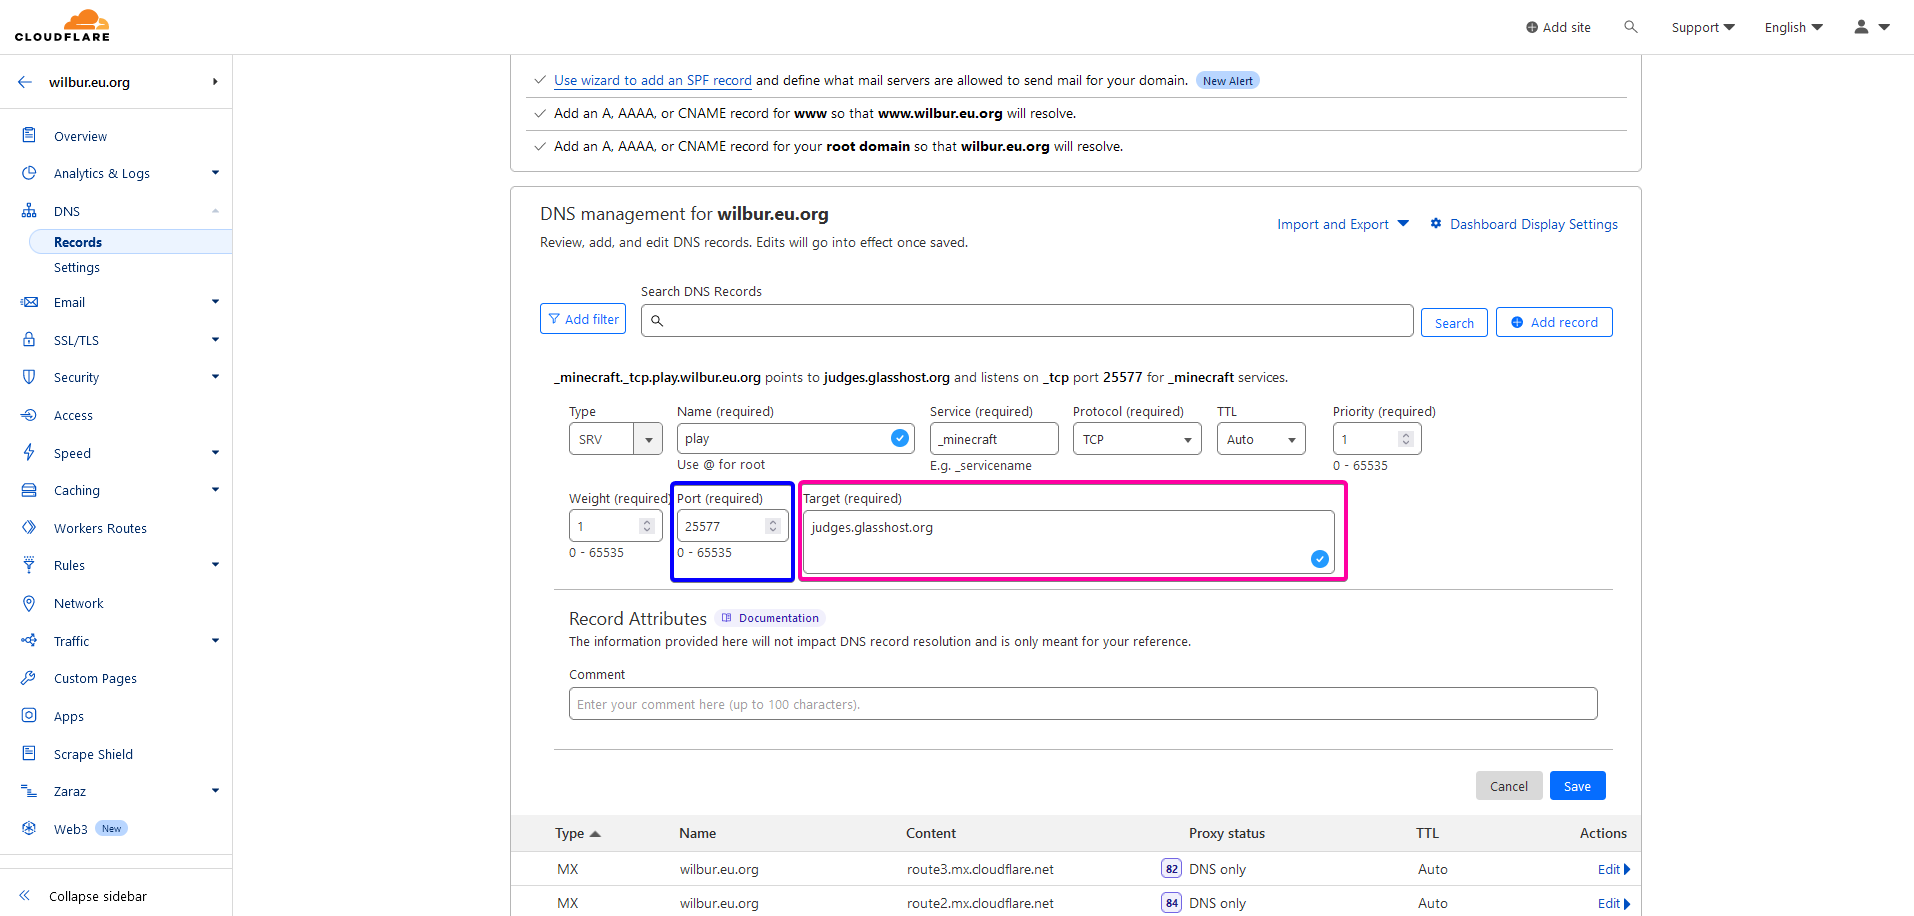
Task: Click the Target field judges.glasshost.org
Action: [x=1068, y=542]
